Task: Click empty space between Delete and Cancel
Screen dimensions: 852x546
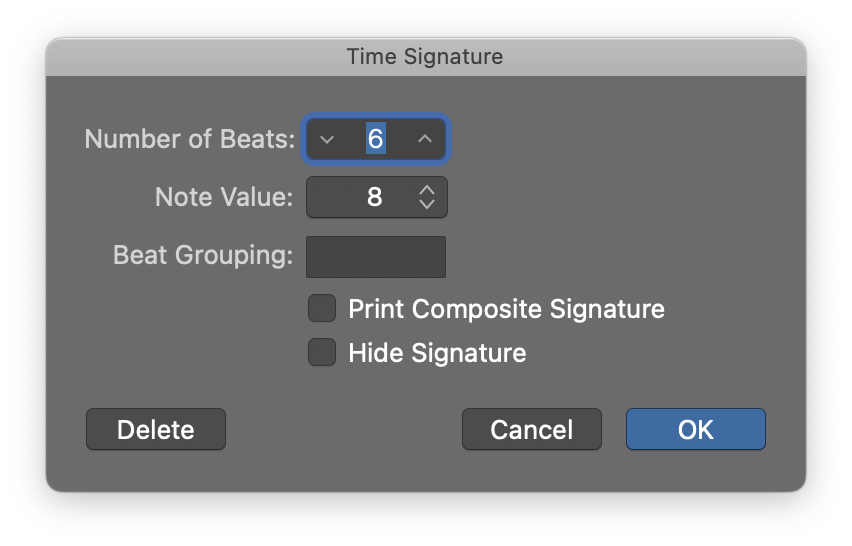Action: [343, 429]
